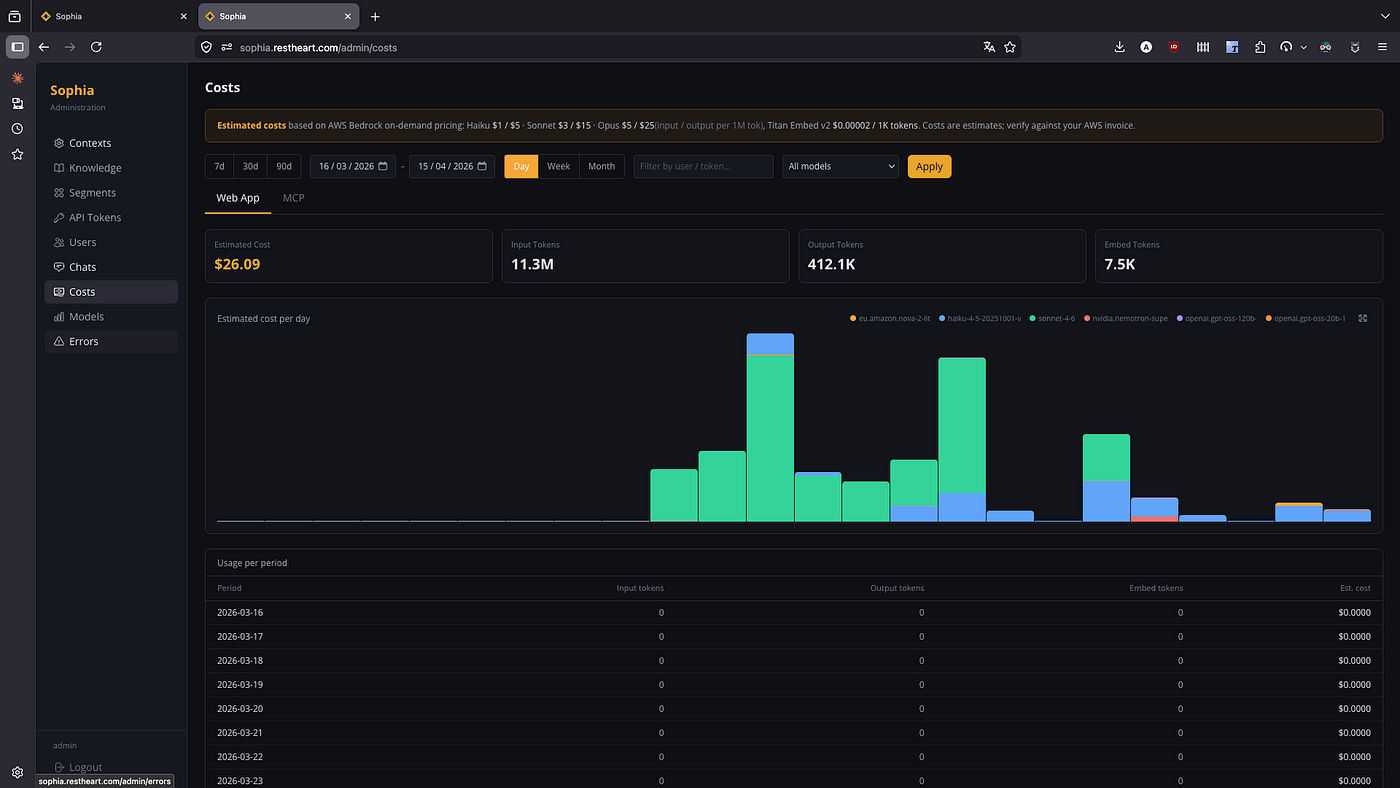Image resolution: width=1400 pixels, height=788 pixels.
Task: Click the Estimated Cost $26.09 card
Action: point(349,256)
